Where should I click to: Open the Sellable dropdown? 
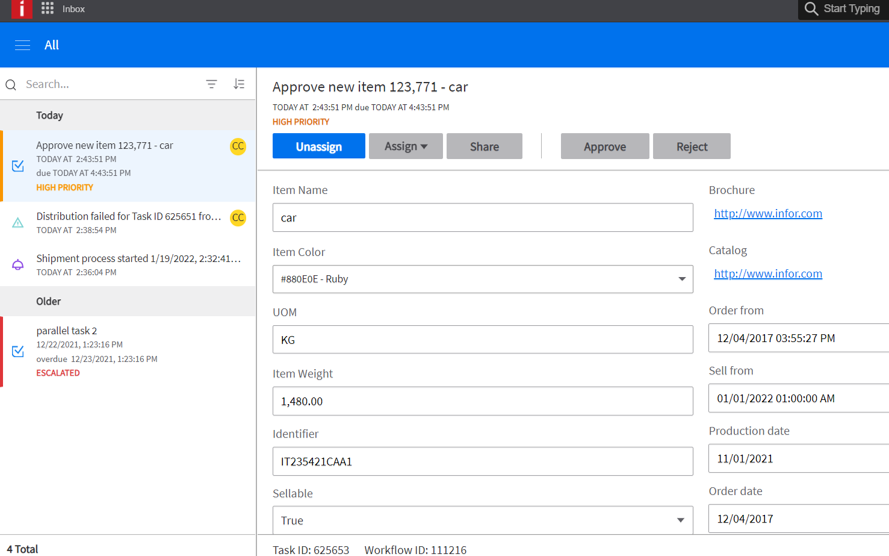pos(681,520)
